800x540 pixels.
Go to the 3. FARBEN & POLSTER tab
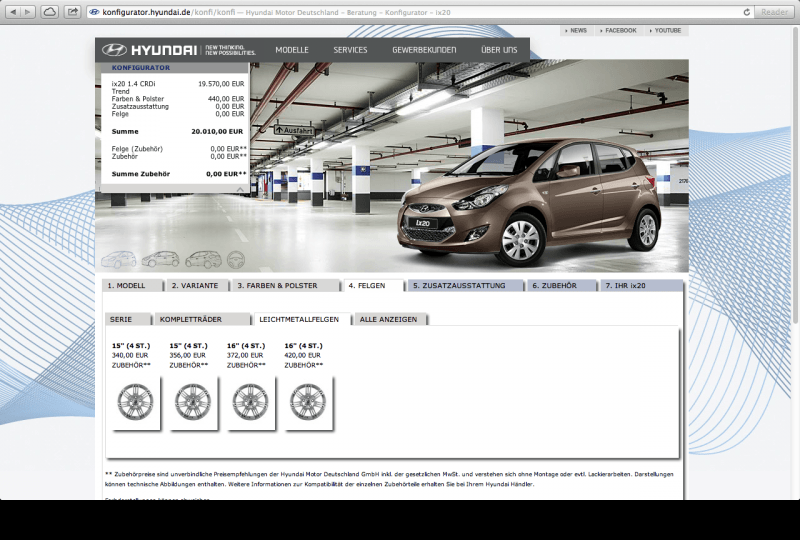[286, 285]
